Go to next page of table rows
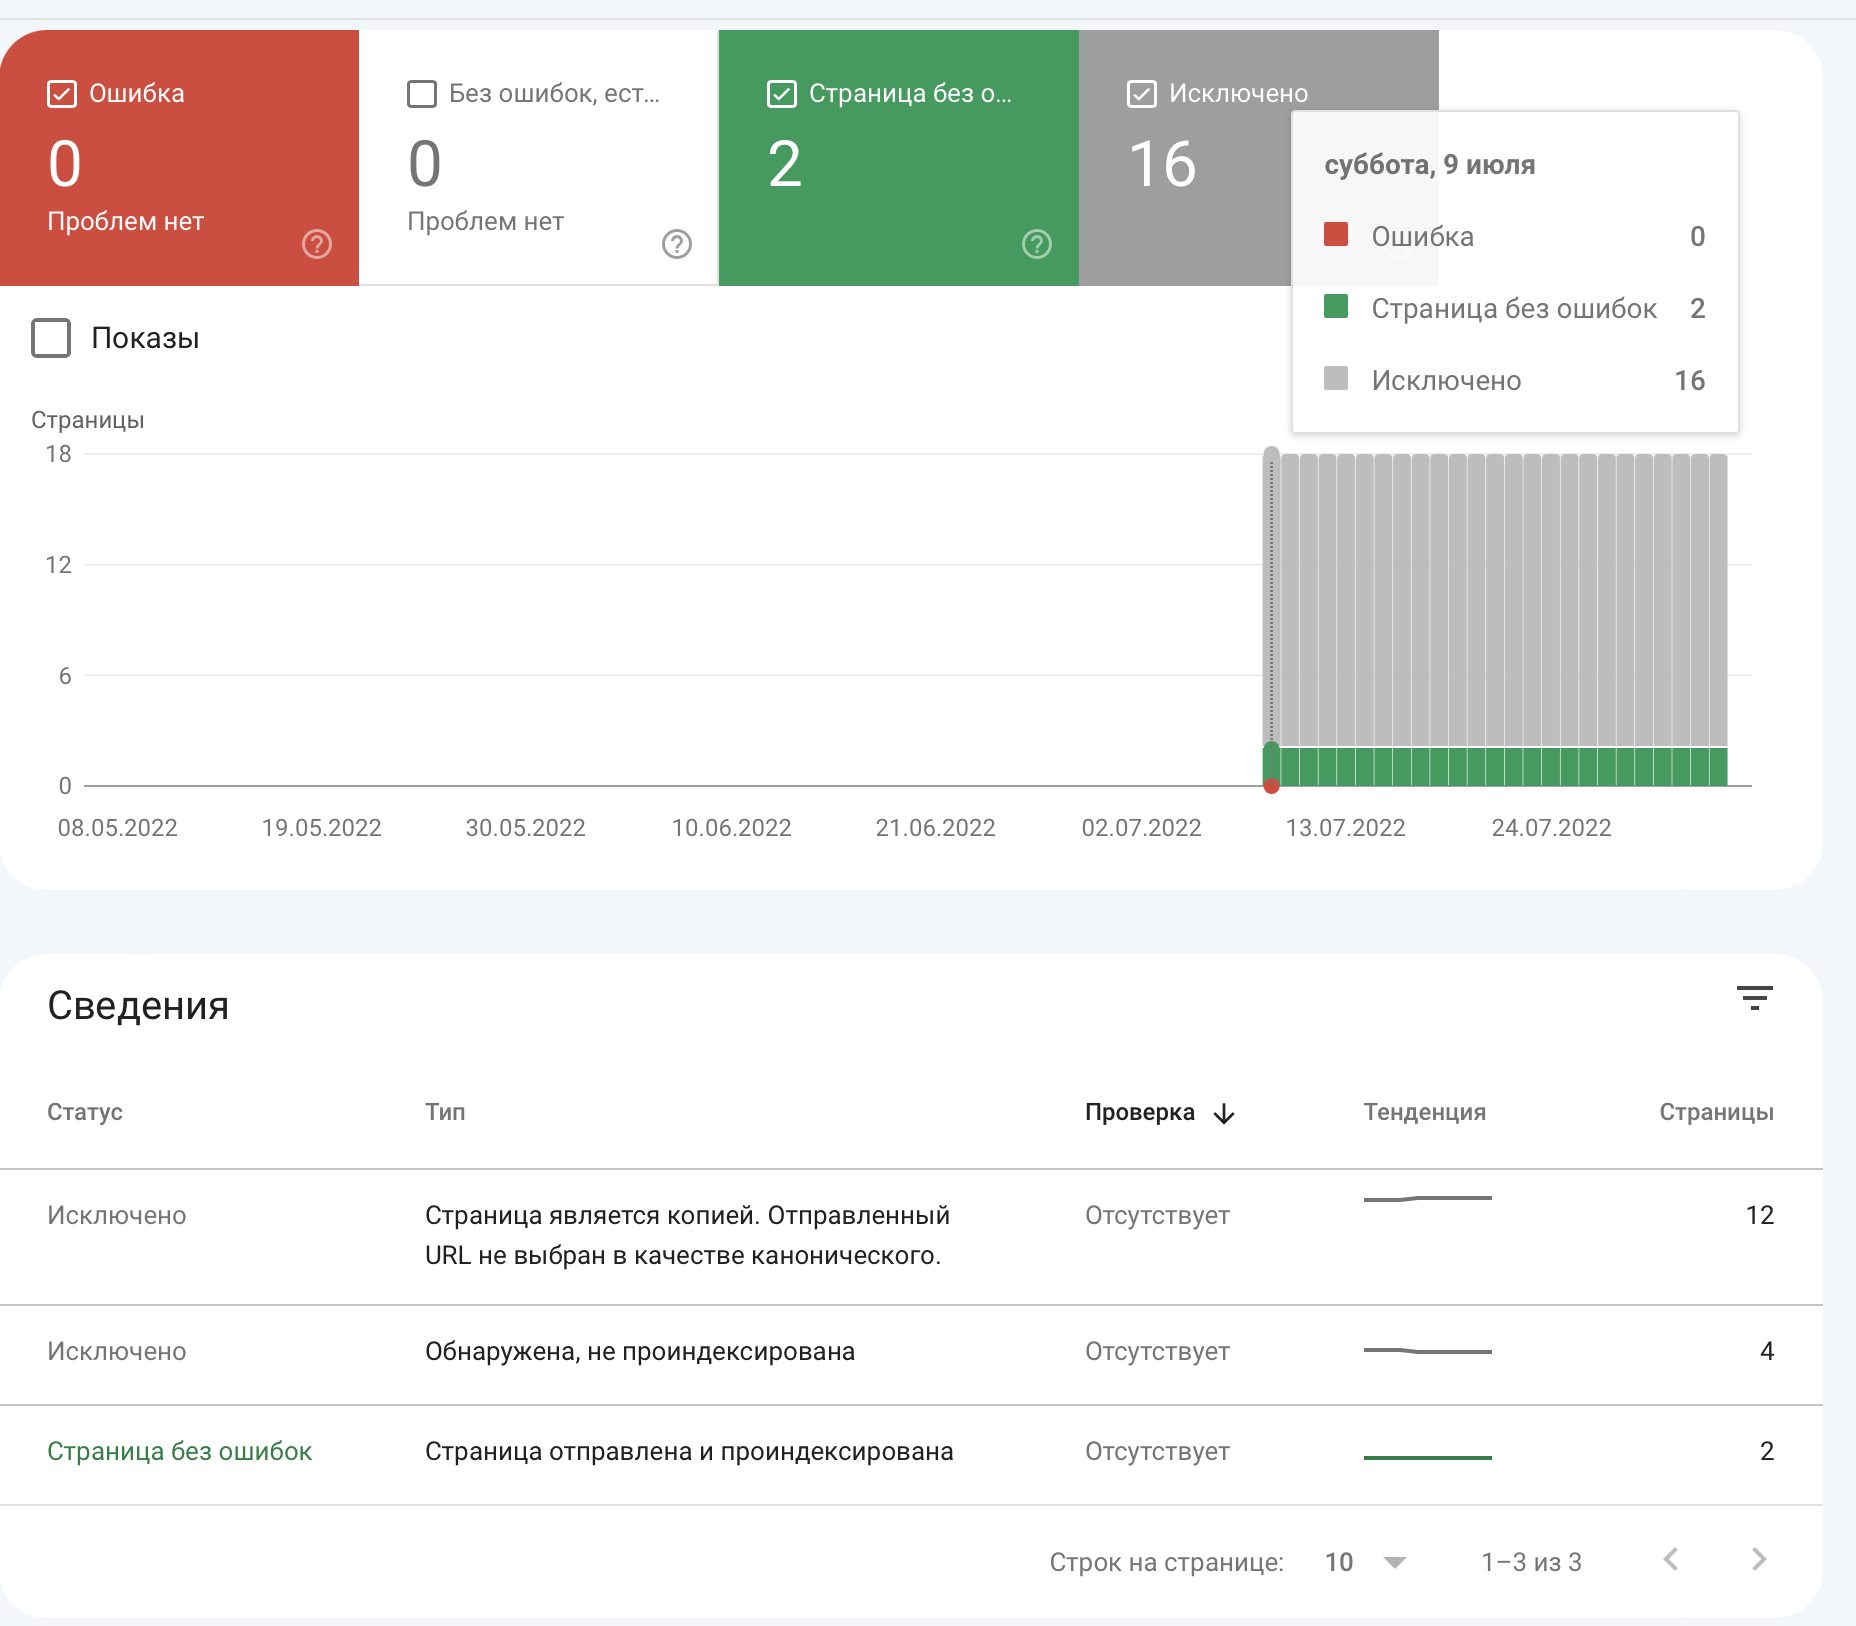Viewport: 1856px width, 1626px height. (1759, 1559)
